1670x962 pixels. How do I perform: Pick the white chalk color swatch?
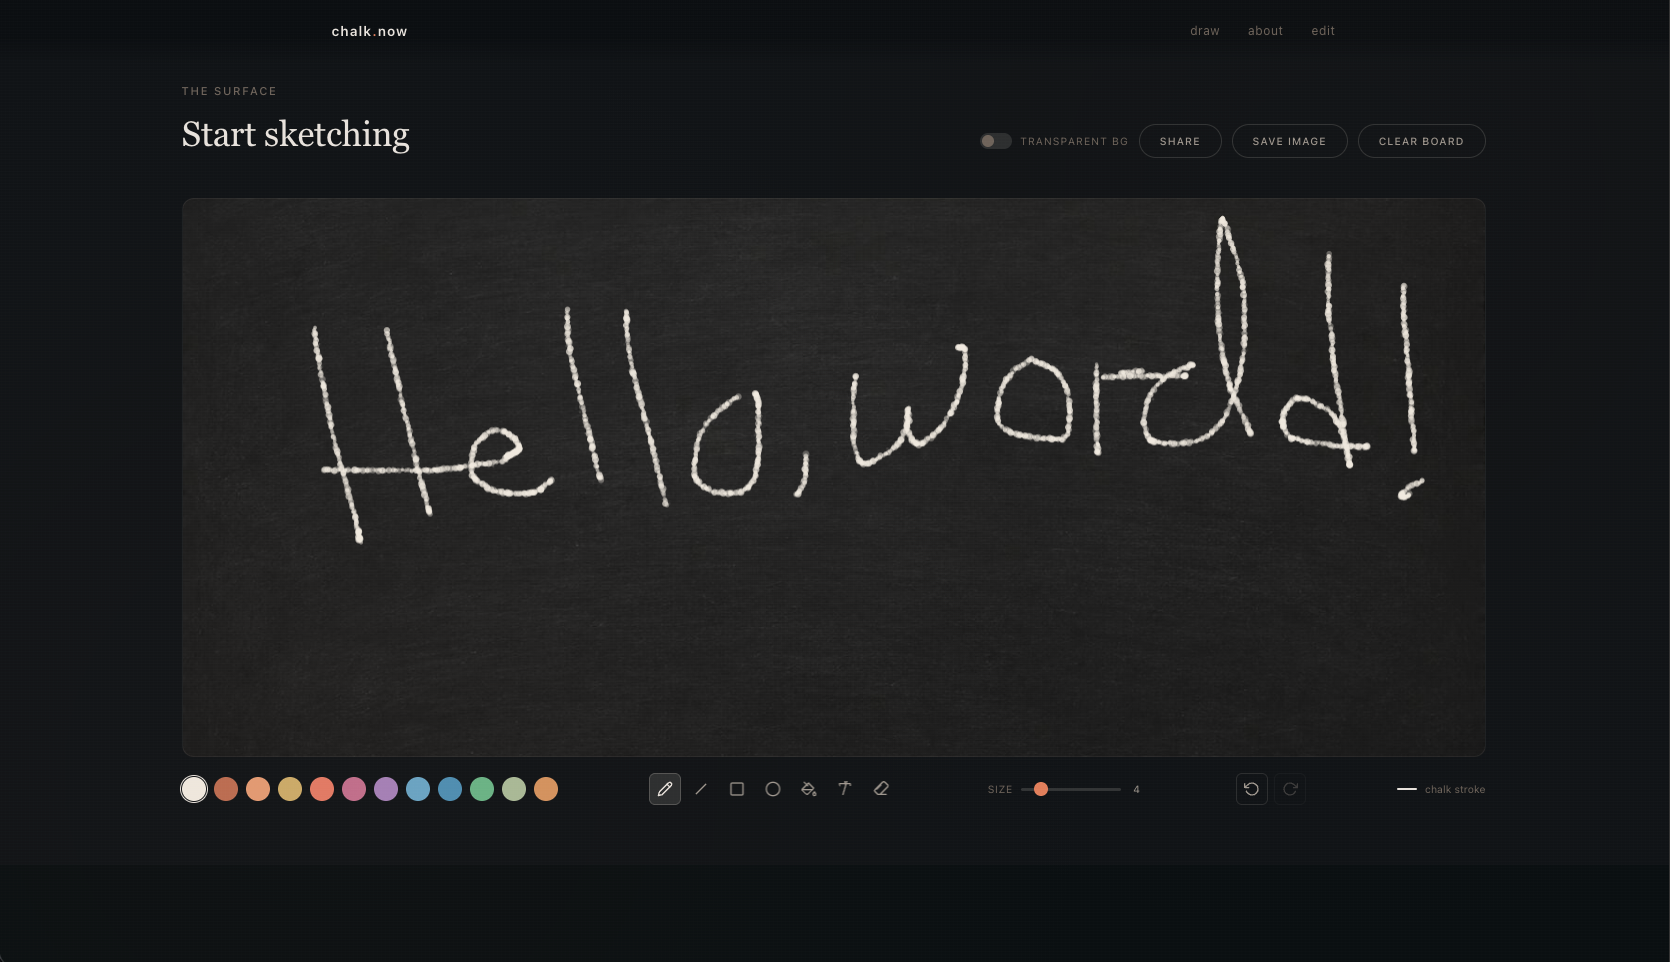[194, 789]
